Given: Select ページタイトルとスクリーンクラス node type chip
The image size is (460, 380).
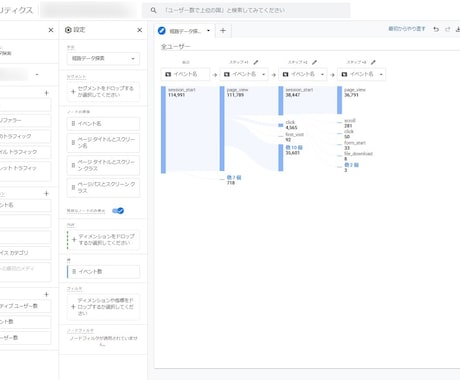Looking at the screenshot, I should (x=103, y=165).
